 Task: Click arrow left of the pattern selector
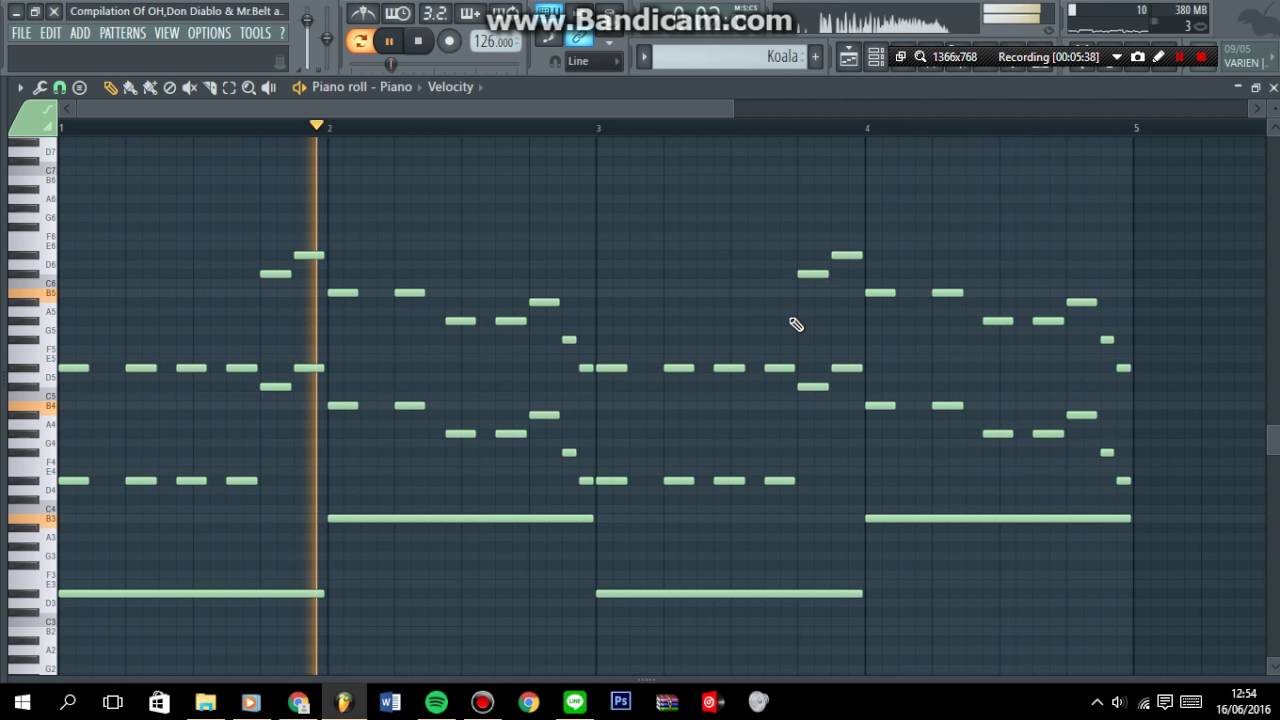pos(644,57)
